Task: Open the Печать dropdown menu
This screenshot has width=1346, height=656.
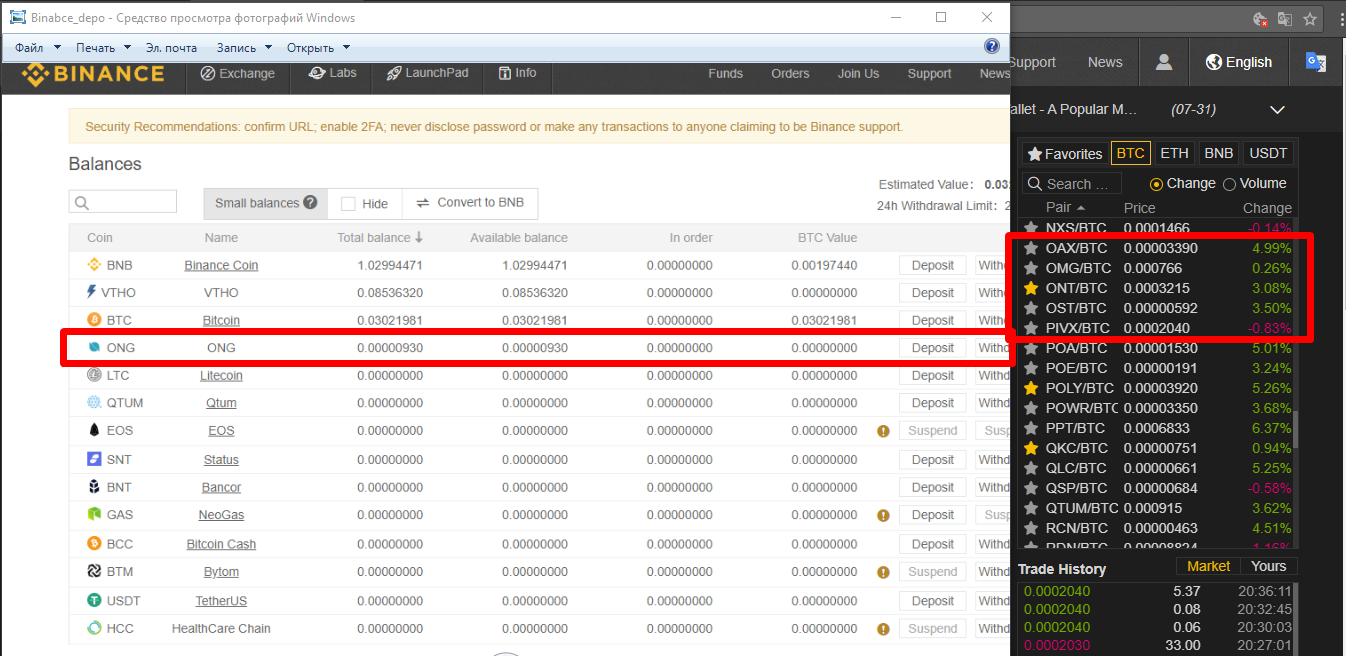Action: point(103,47)
